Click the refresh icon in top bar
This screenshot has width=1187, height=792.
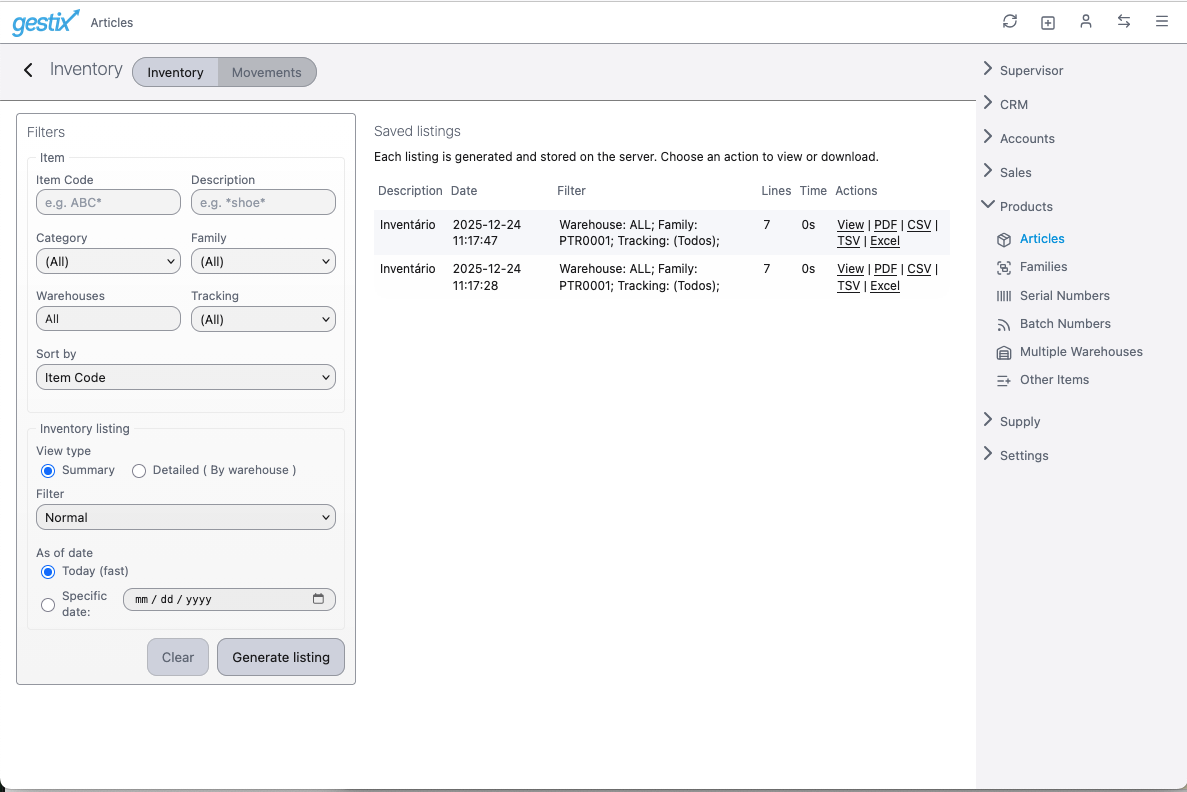click(x=1010, y=22)
